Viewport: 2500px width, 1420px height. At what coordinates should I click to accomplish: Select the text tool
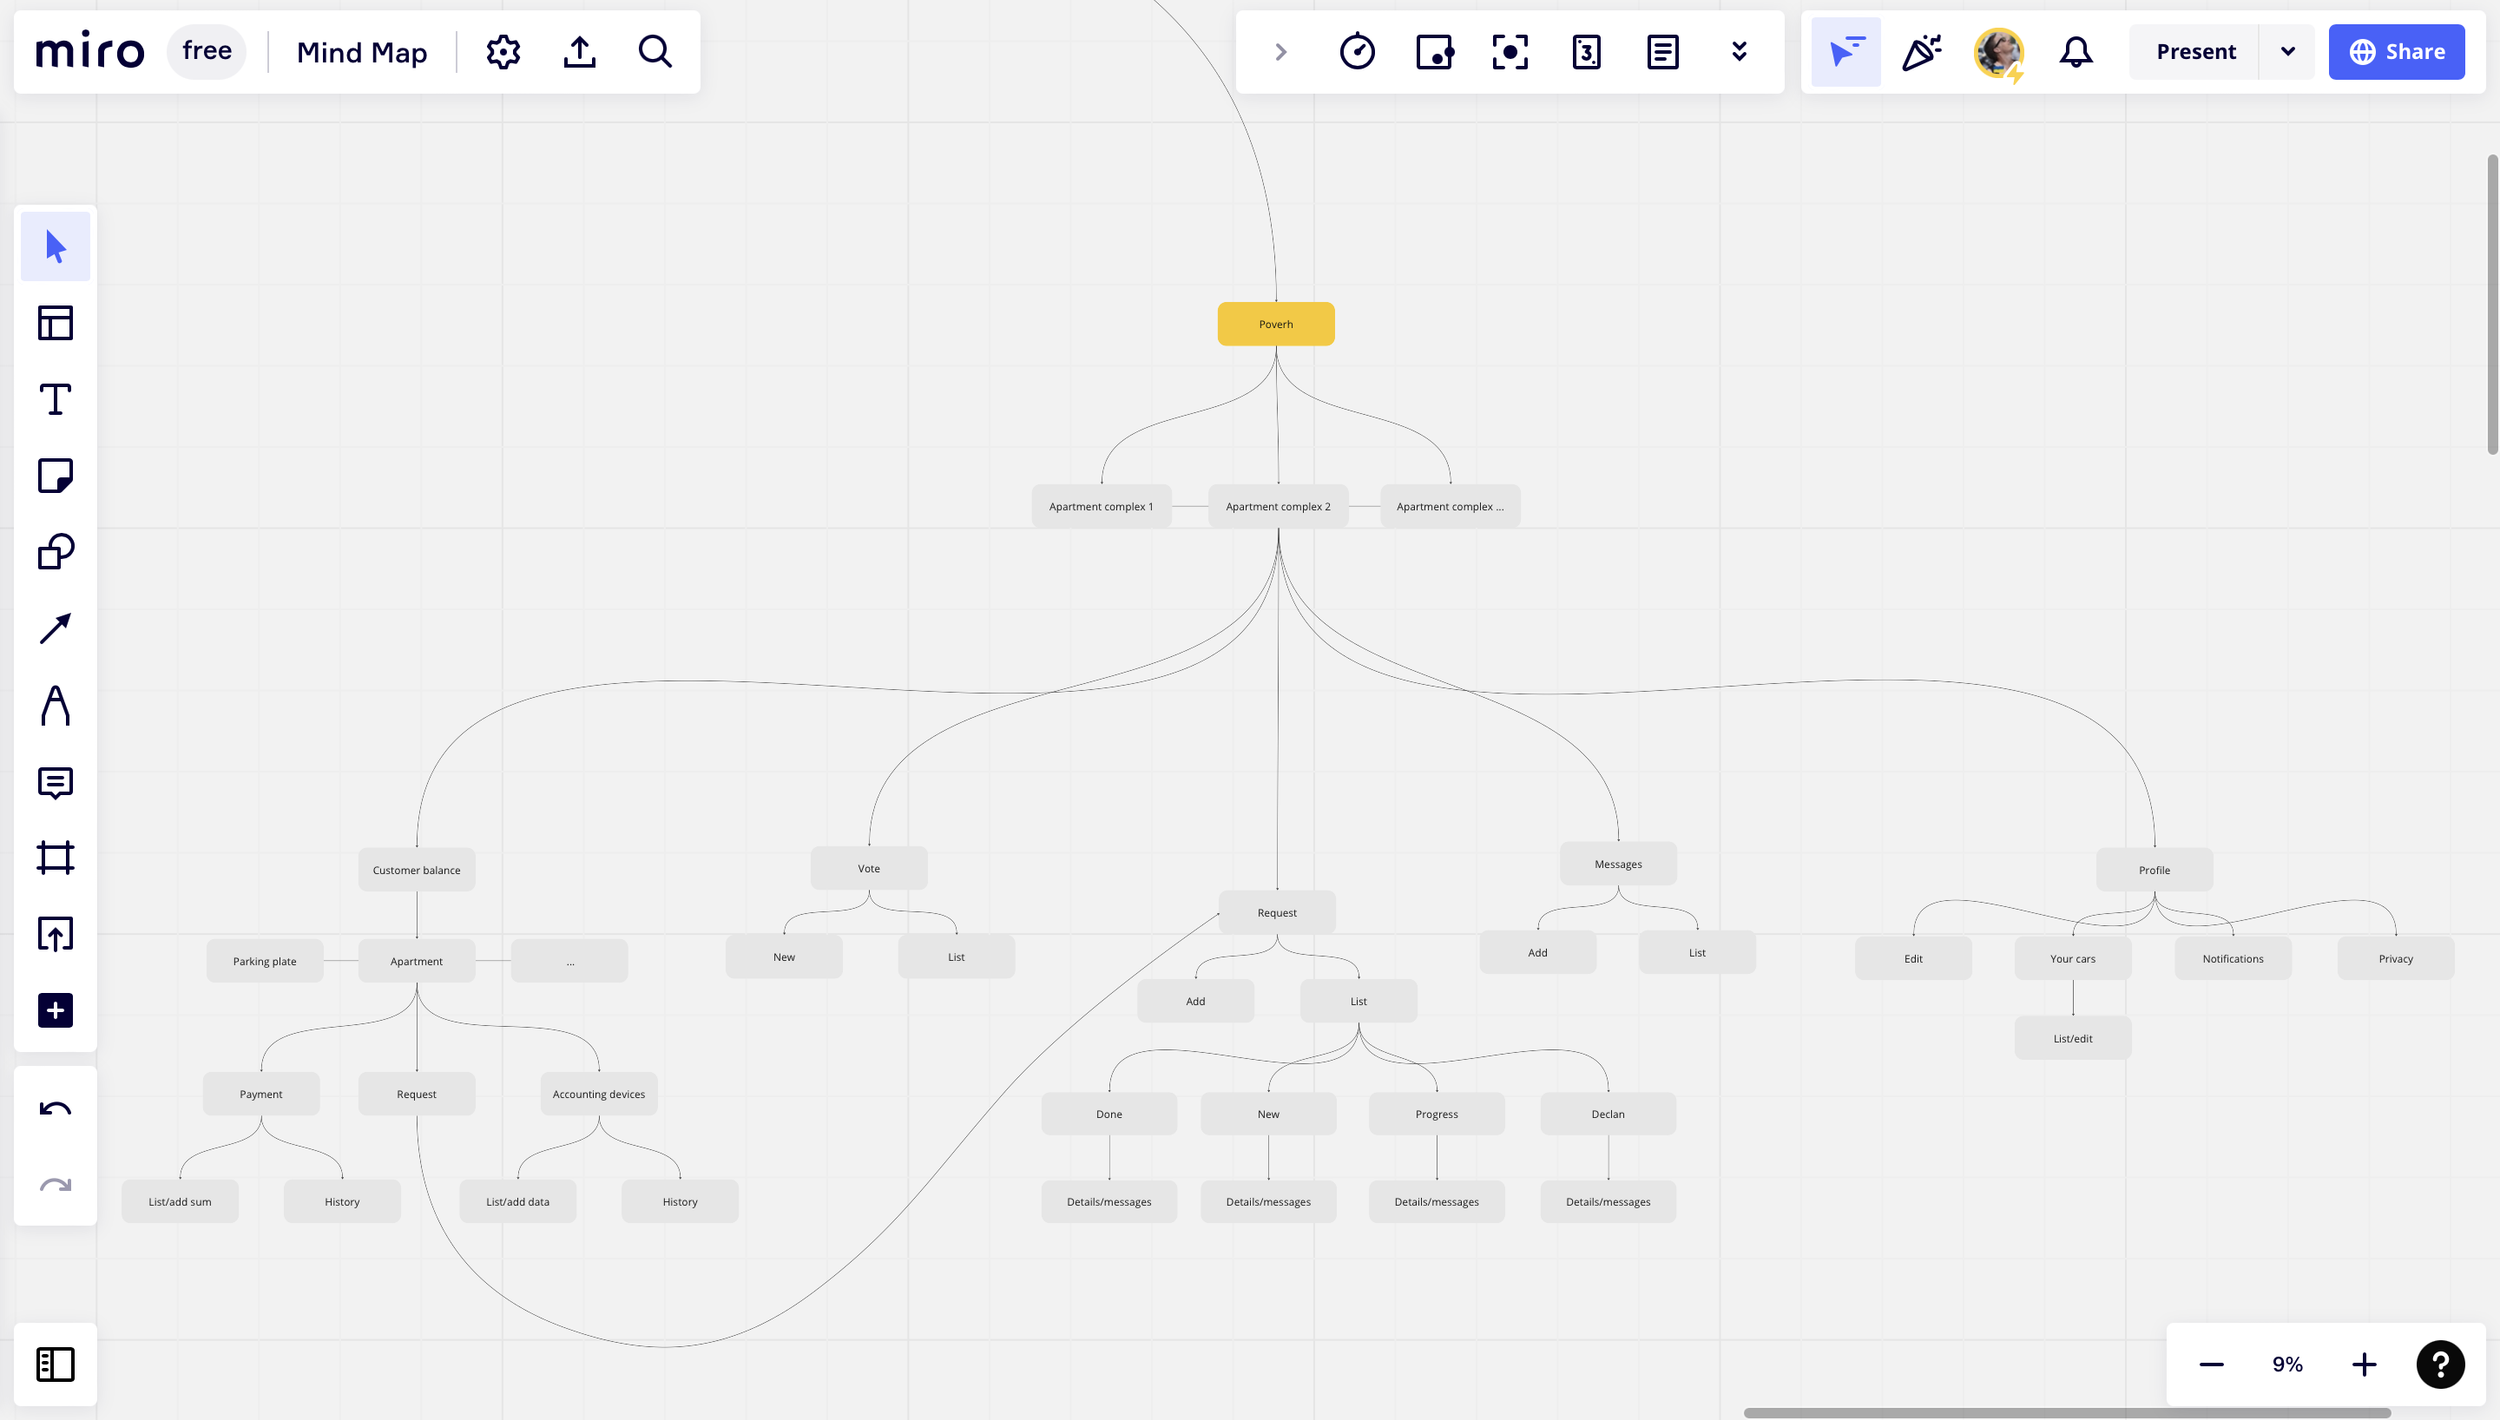pyautogui.click(x=55, y=400)
